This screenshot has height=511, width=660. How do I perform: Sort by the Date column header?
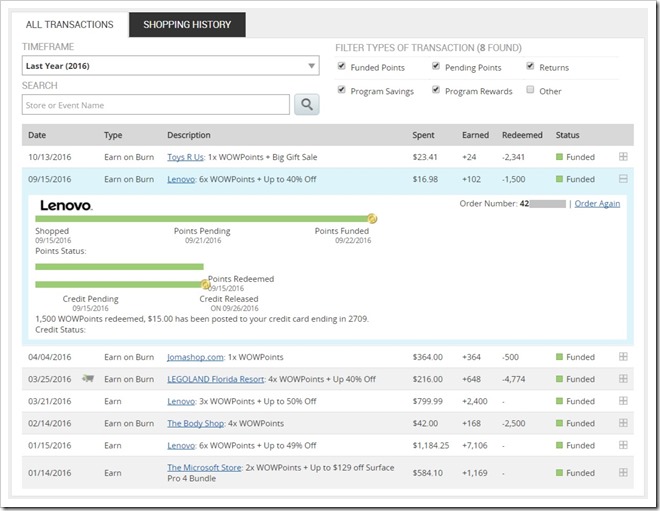click(37, 135)
